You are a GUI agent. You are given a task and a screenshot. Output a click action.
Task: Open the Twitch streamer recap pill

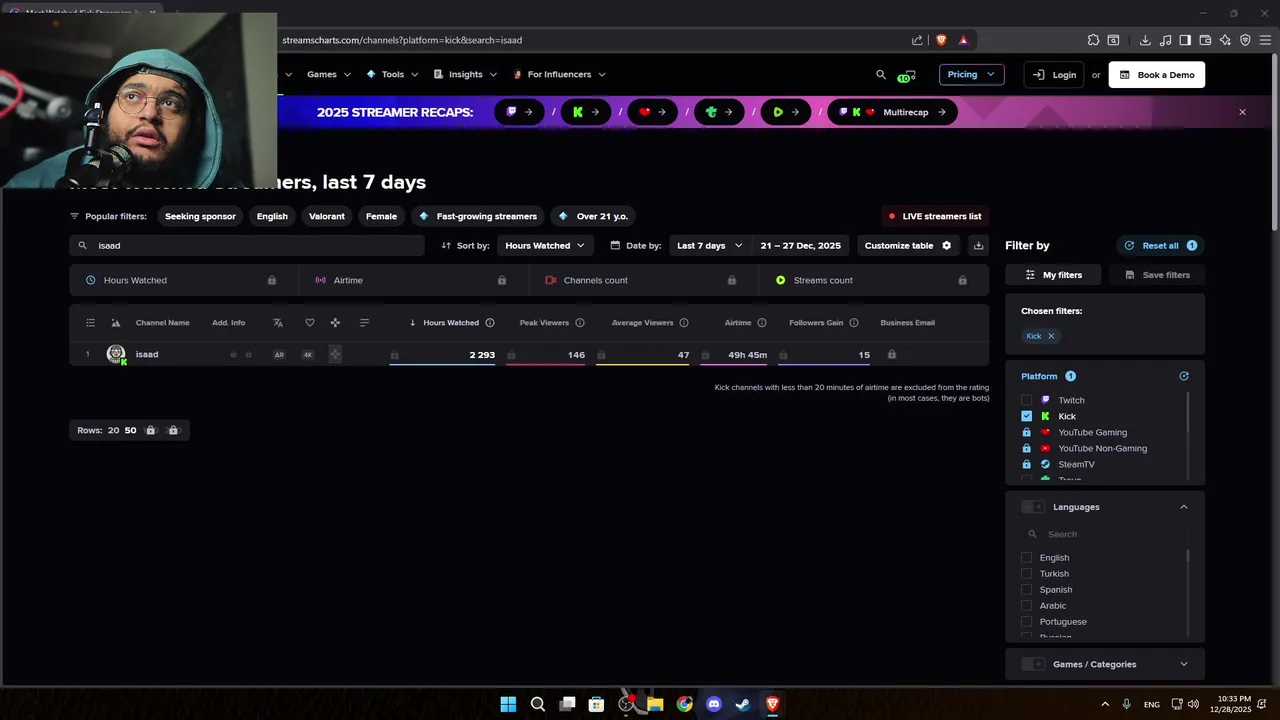[x=520, y=112]
